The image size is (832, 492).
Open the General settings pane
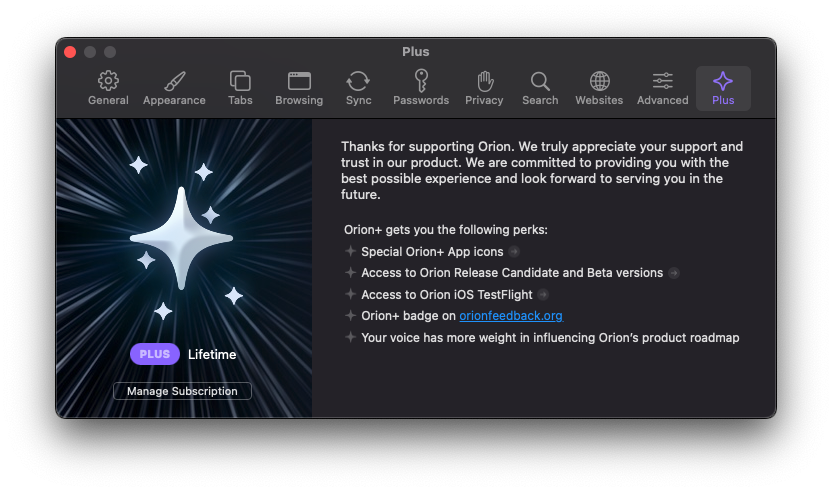pyautogui.click(x=108, y=88)
